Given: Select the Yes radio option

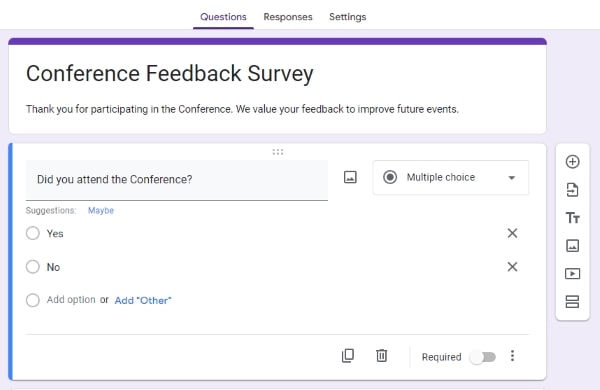Looking at the screenshot, I should [x=33, y=233].
